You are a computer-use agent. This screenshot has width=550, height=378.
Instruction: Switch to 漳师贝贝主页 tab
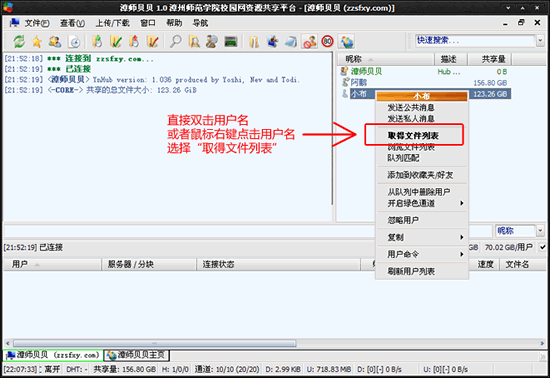tap(137, 355)
